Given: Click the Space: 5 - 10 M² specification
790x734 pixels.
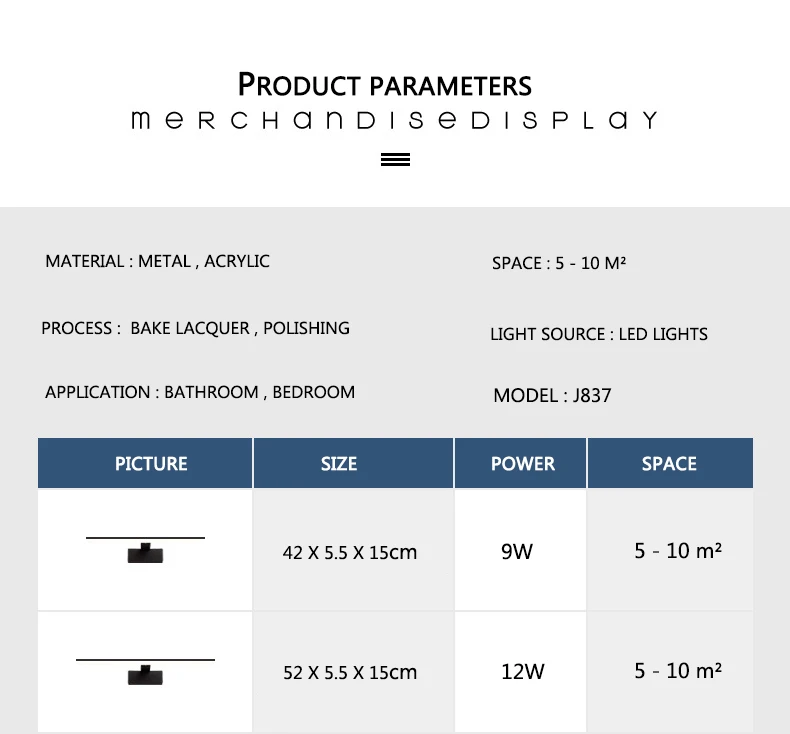Looking at the screenshot, I should point(559,263).
